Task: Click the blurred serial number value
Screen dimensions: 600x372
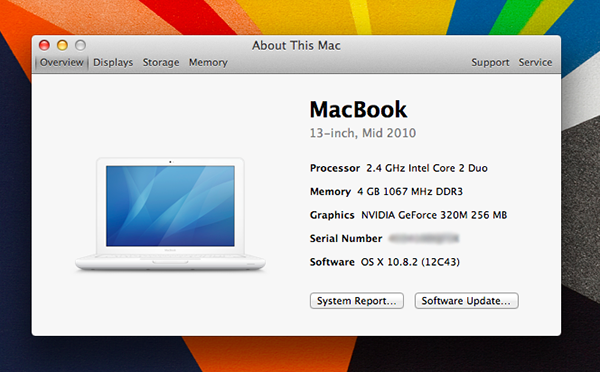Action: point(424,238)
